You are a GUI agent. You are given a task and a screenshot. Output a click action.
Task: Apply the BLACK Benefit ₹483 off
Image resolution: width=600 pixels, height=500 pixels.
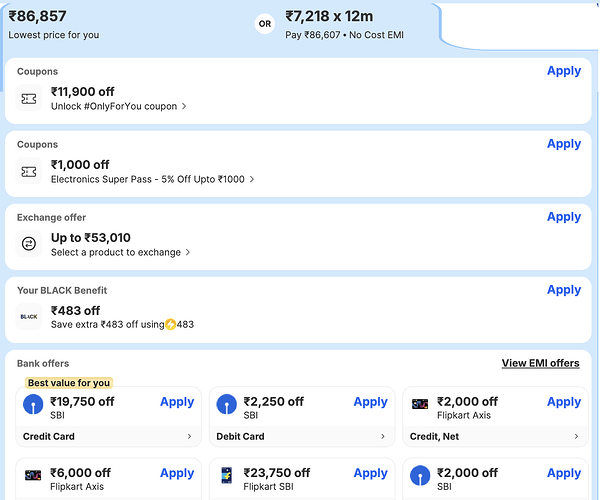pos(563,290)
